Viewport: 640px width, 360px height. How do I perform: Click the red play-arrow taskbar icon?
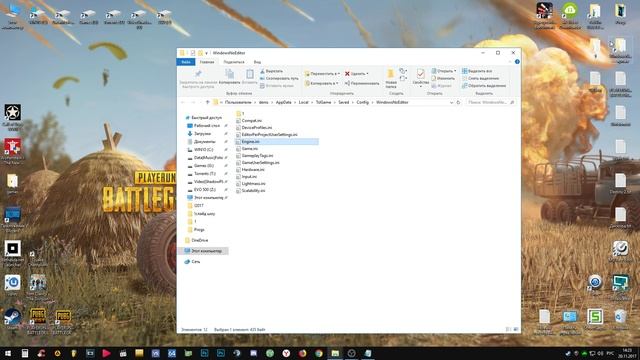pos(107,353)
